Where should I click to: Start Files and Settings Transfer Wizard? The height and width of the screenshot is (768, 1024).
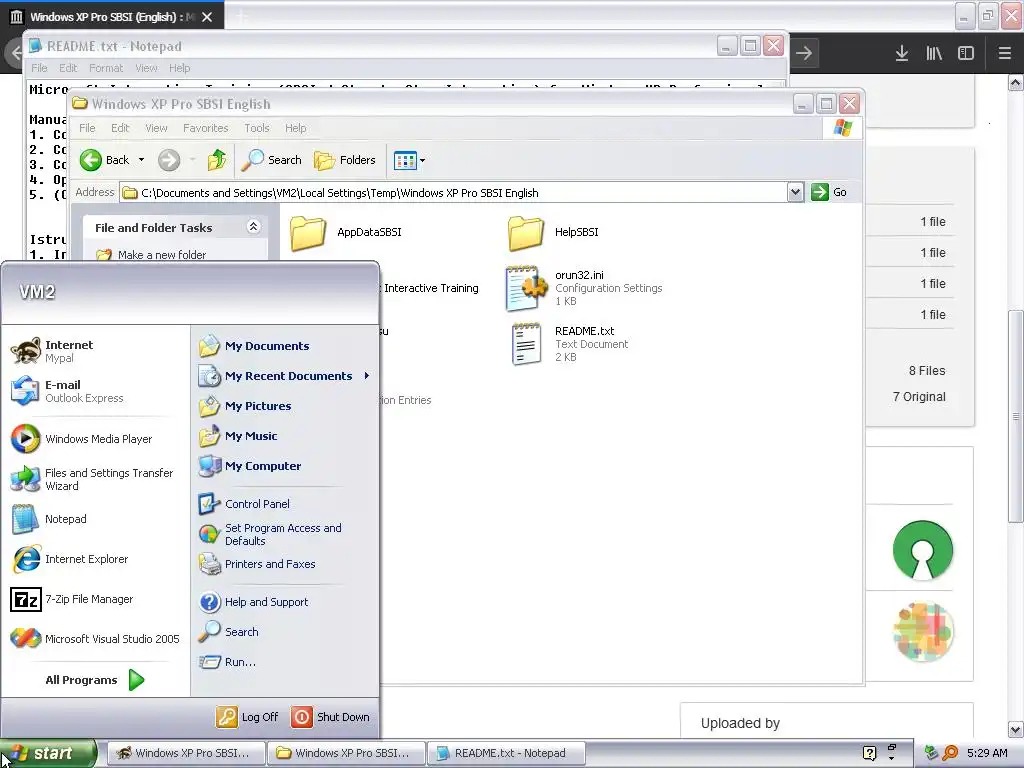[95, 479]
